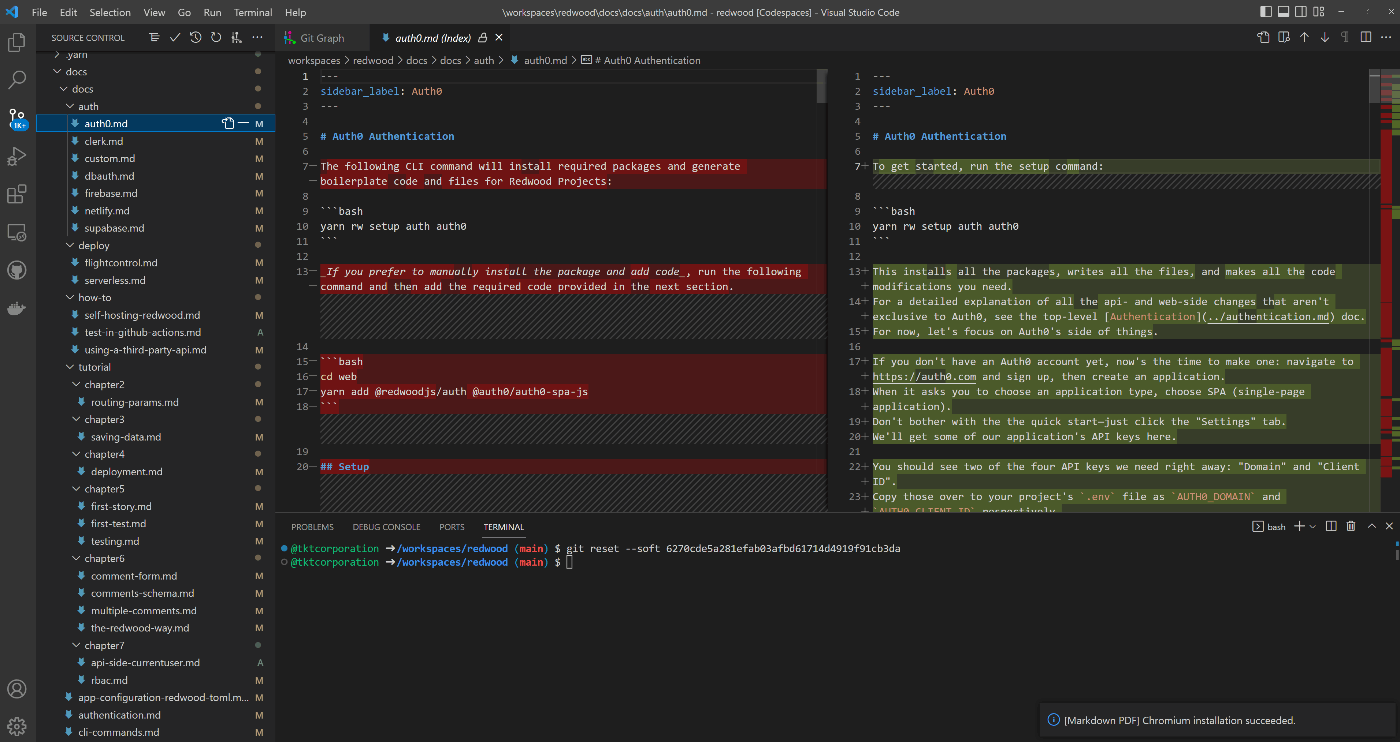Open the Source Control view icon
The image size is (1400, 742).
[17, 119]
